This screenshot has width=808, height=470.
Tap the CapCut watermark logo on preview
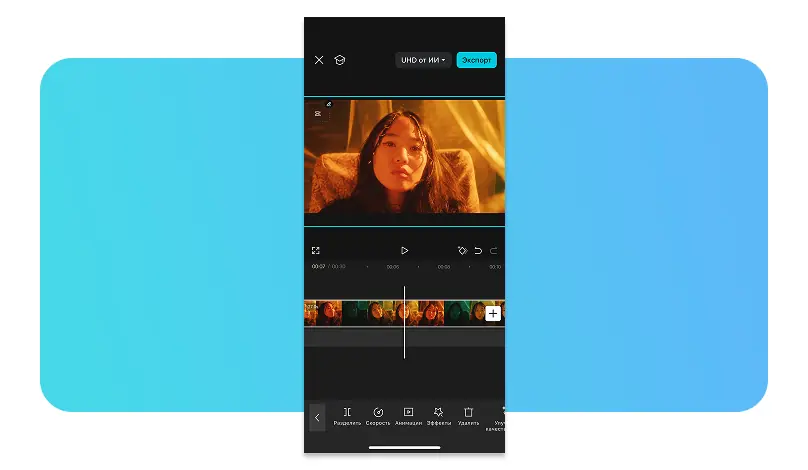317,113
